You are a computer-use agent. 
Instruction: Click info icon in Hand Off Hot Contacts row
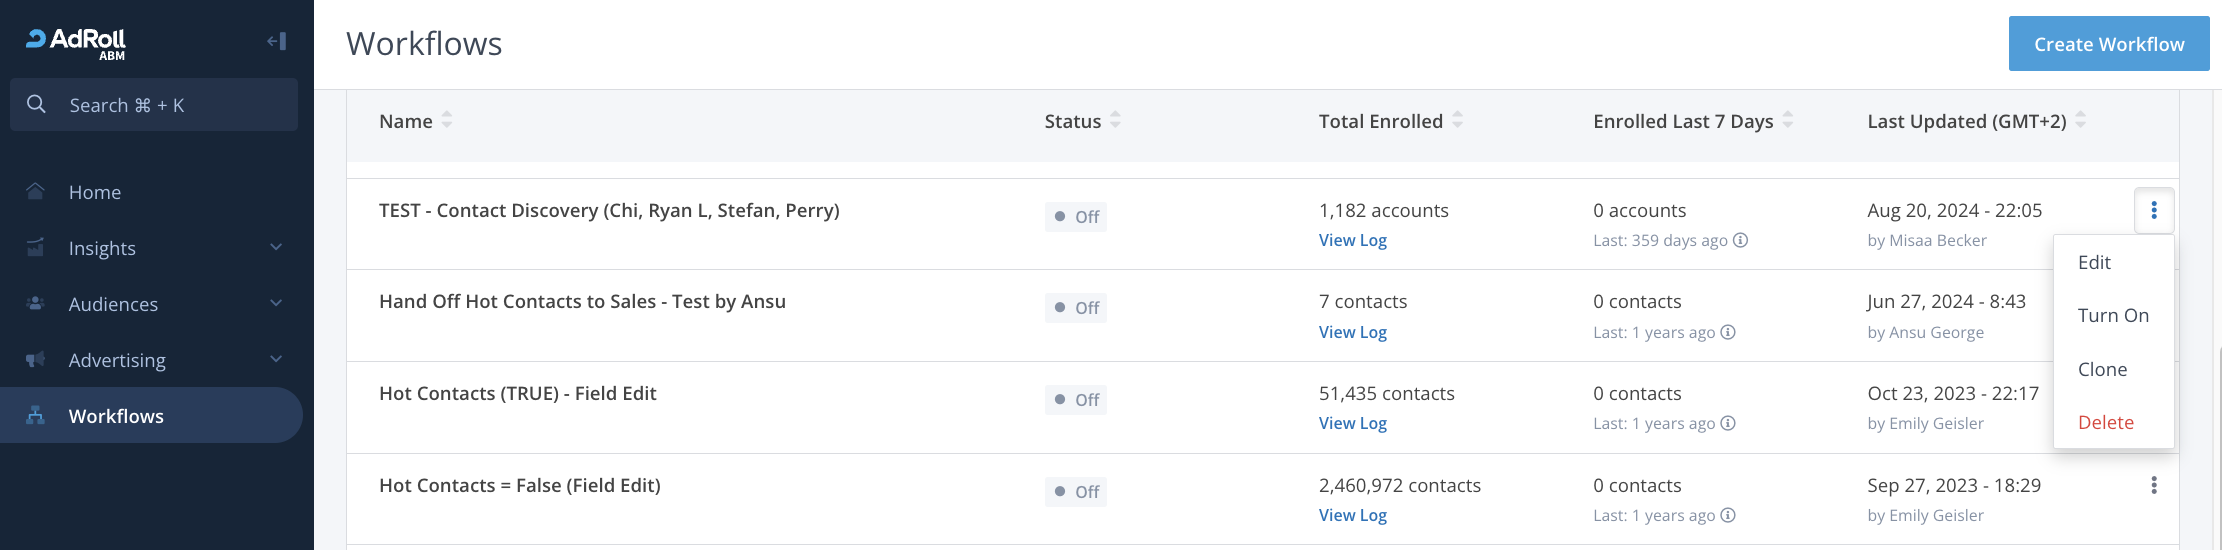[1727, 332]
